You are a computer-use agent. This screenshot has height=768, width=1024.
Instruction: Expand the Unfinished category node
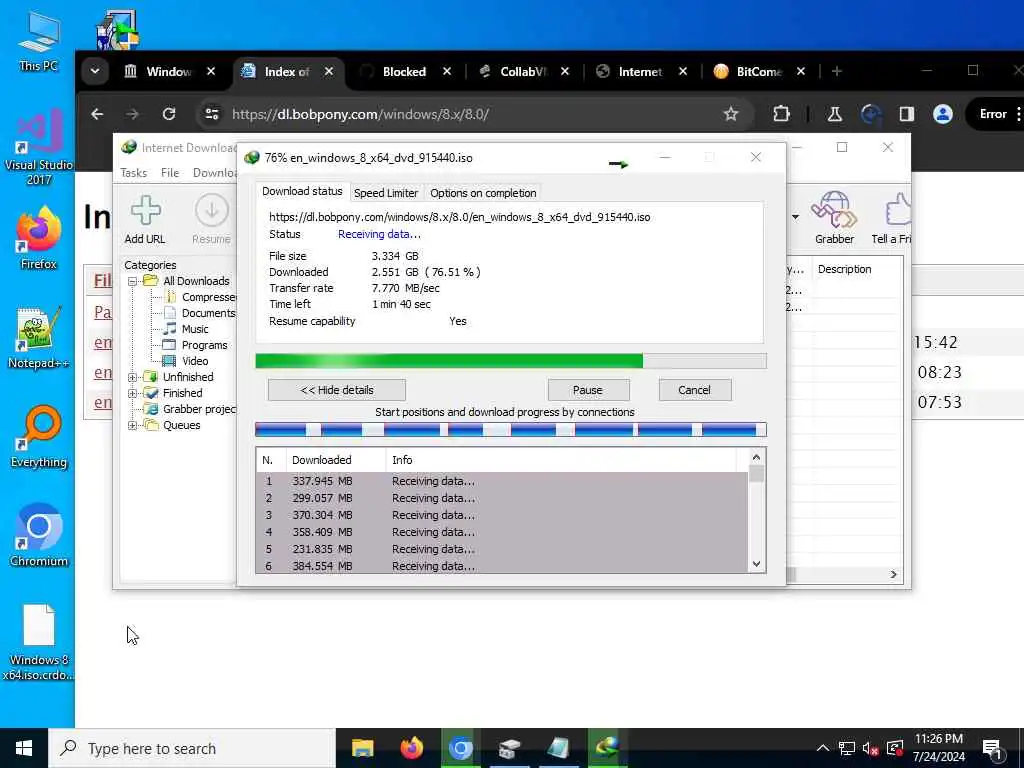click(133, 377)
